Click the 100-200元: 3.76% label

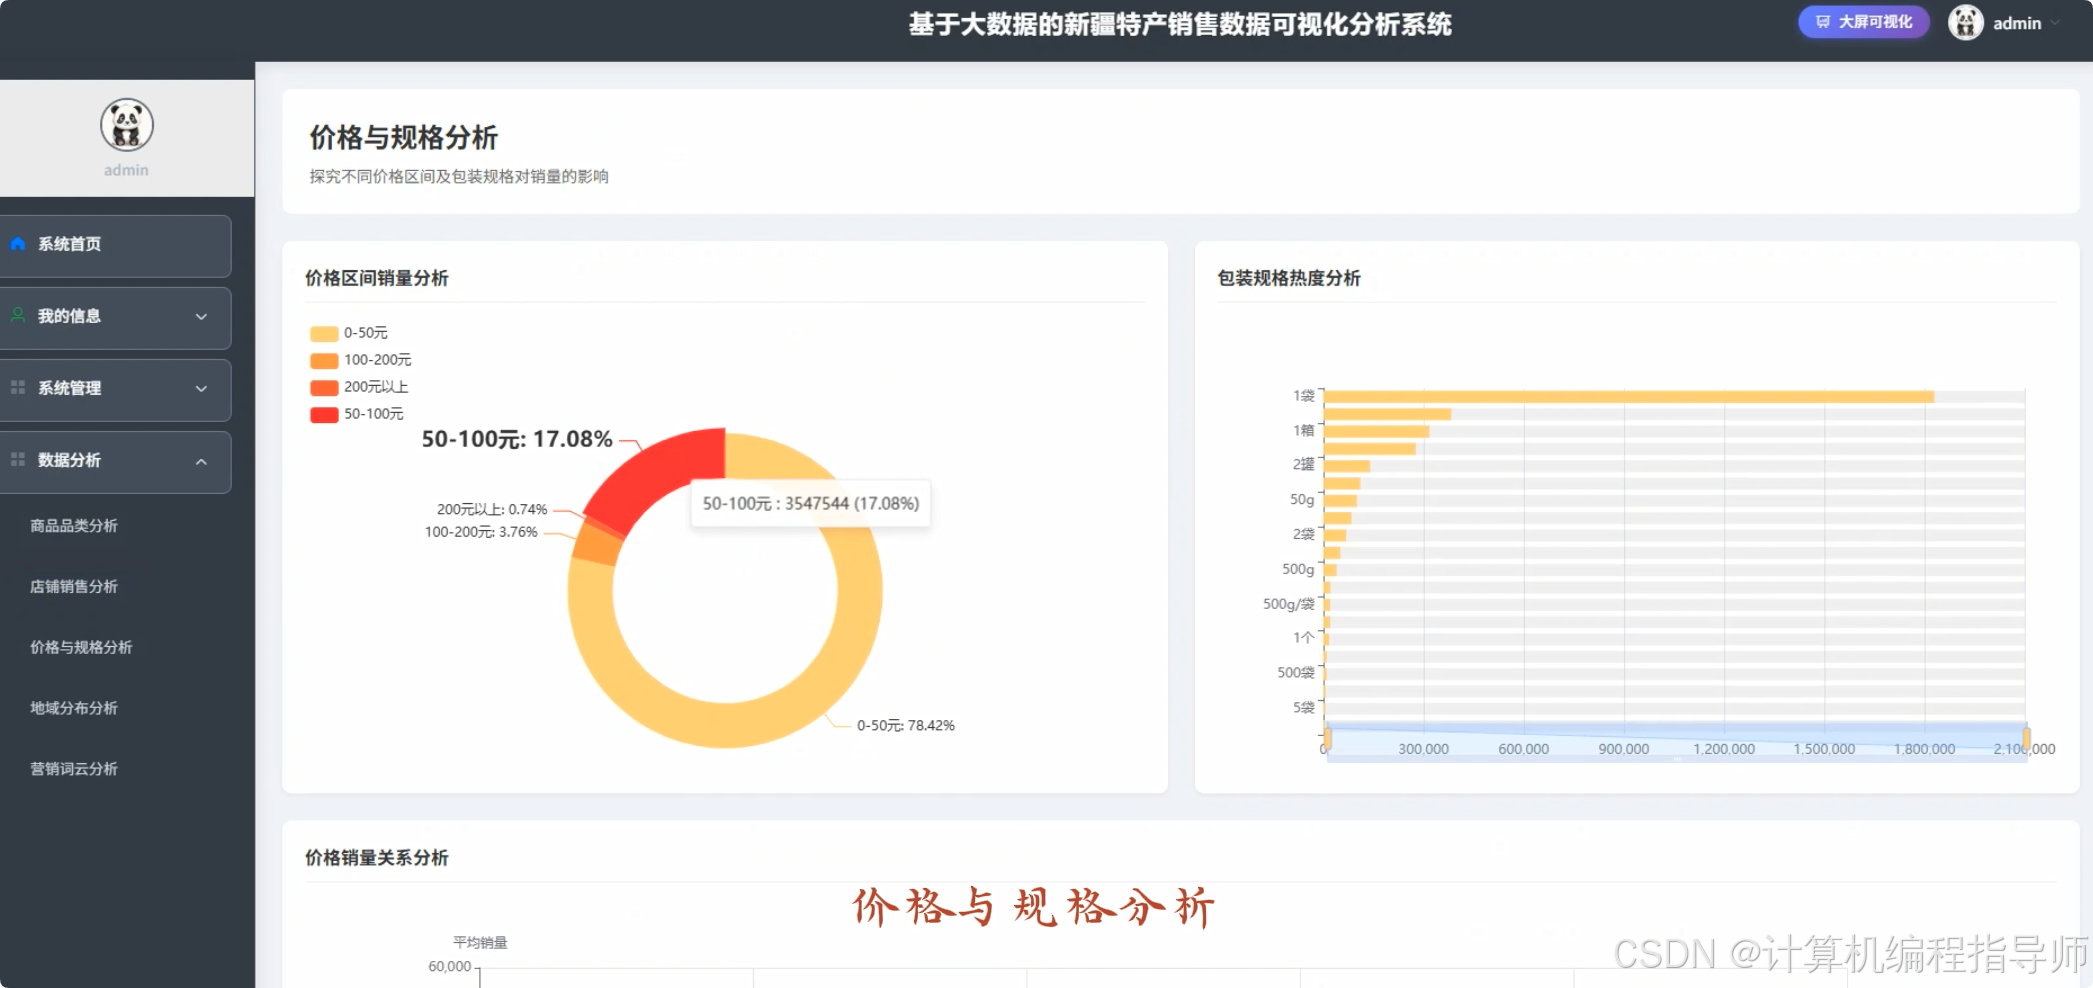coord(481,532)
